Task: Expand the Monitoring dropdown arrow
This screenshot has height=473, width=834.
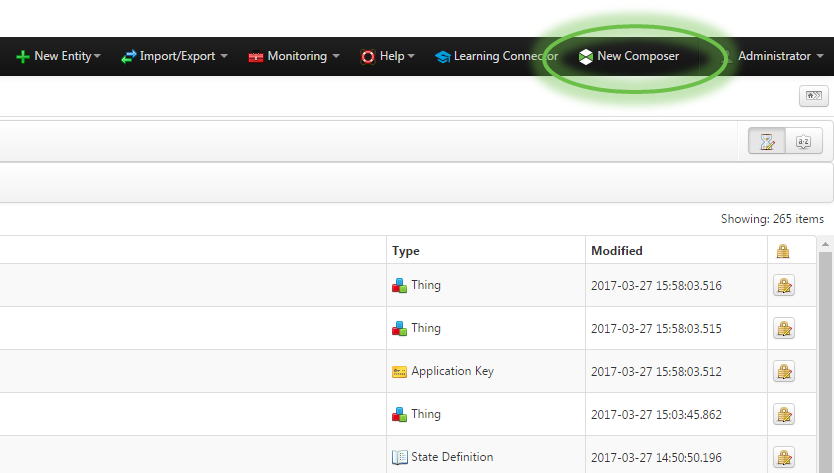Action: [336, 56]
